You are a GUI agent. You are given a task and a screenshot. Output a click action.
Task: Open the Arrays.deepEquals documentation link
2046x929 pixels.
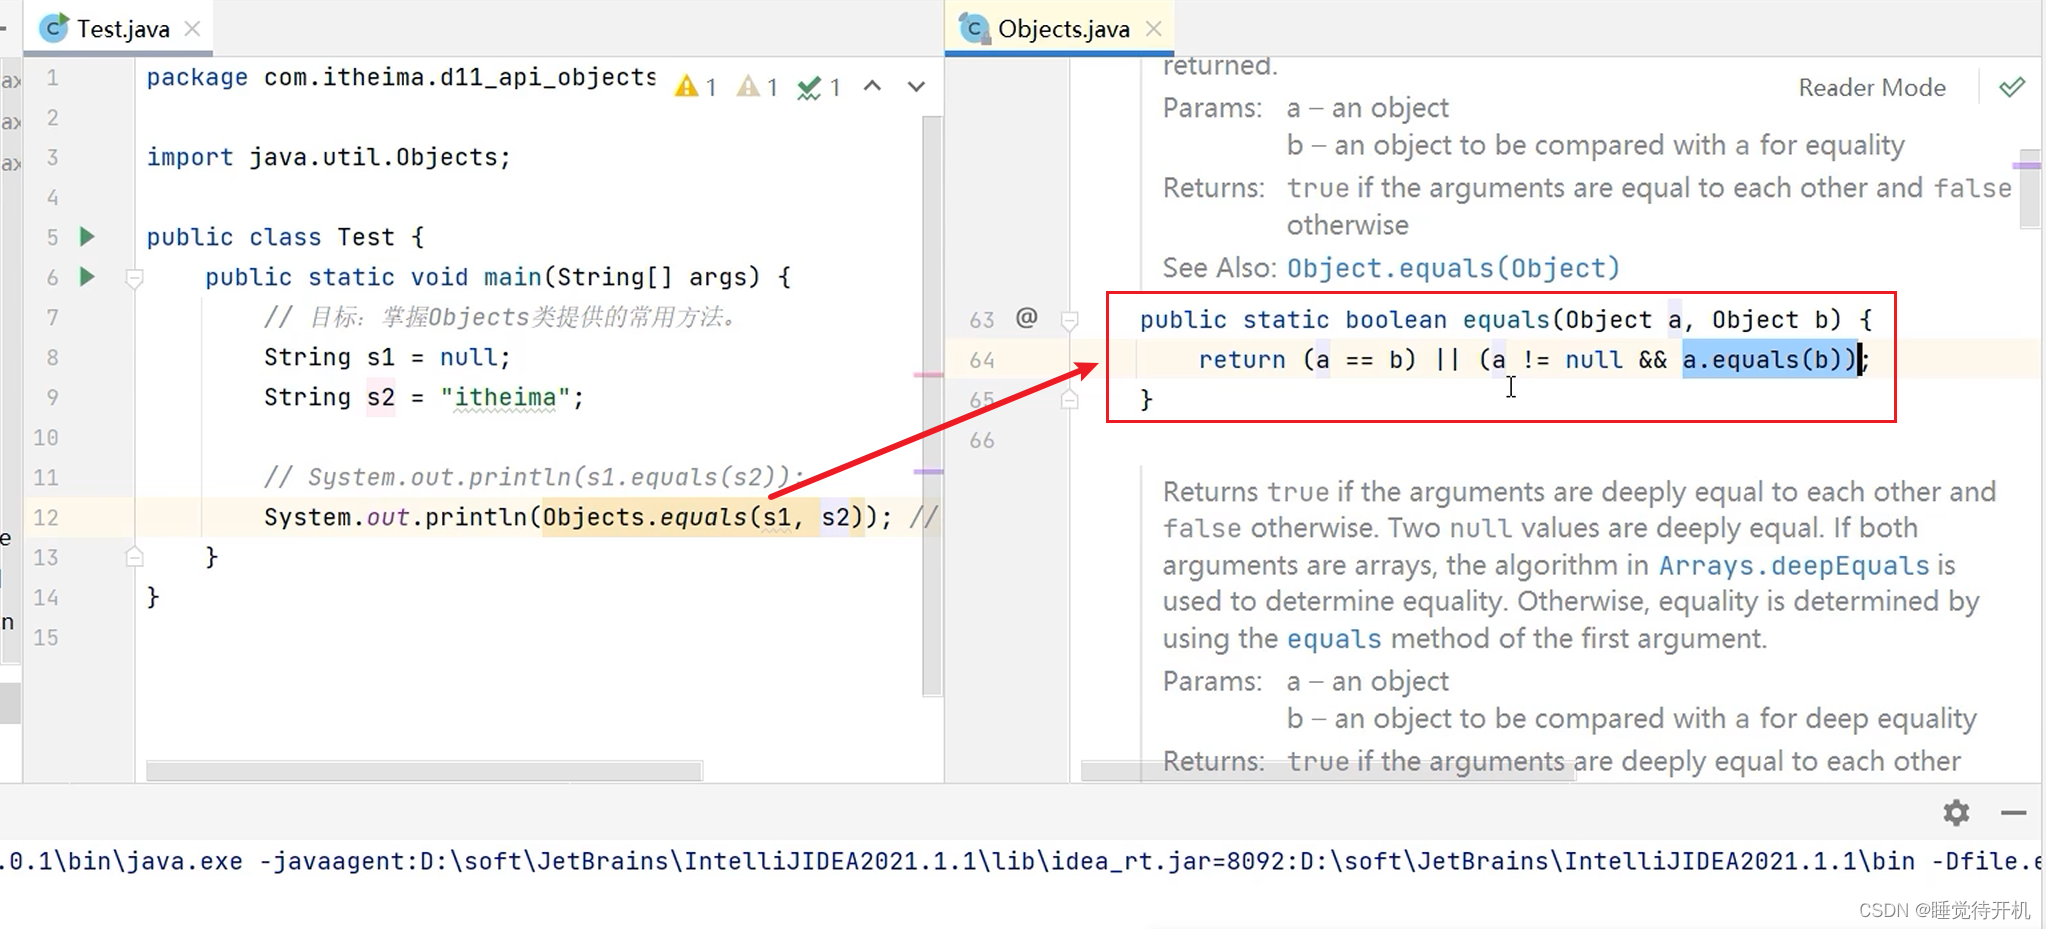1794,565
